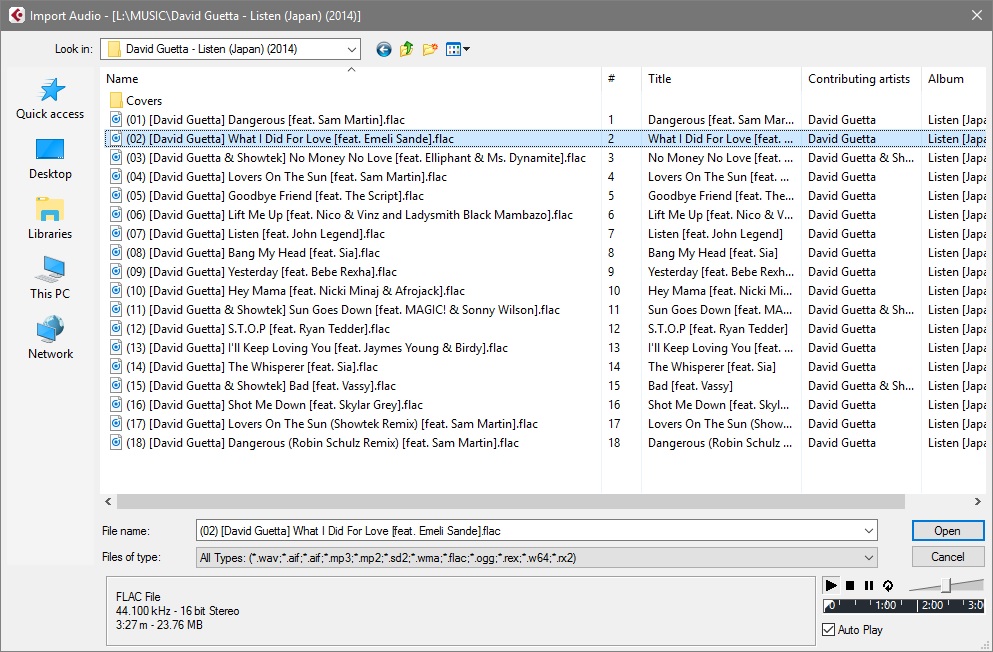Go back with the blue arrow icon
The height and width of the screenshot is (652, 993).
(384, 49)
